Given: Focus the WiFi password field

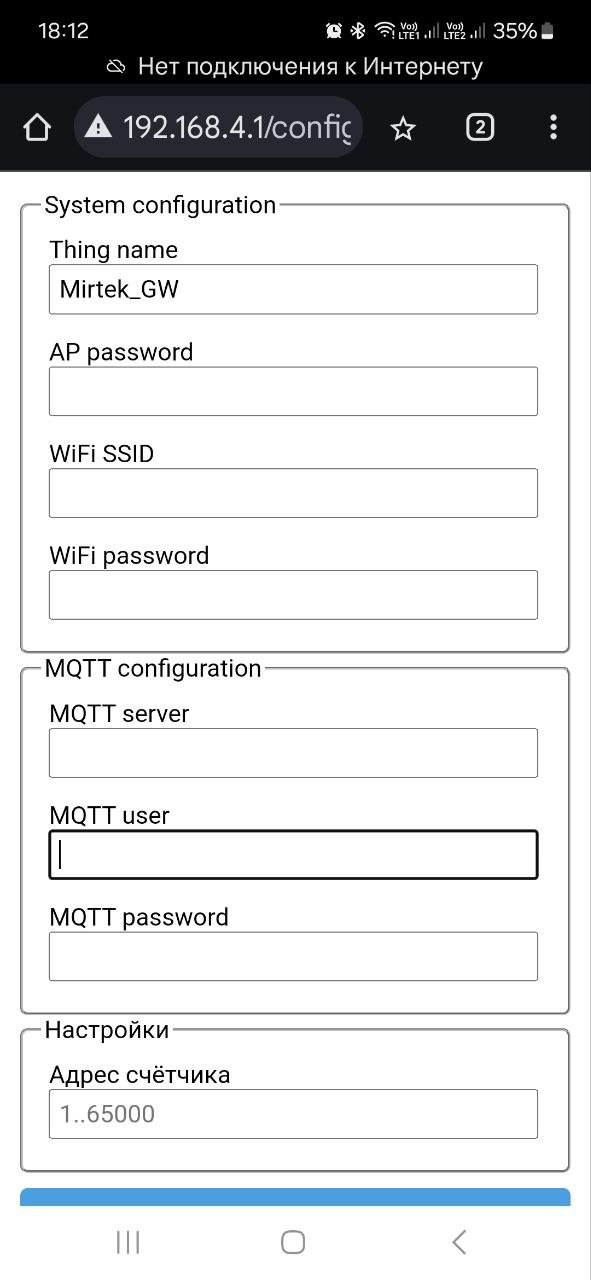Looking at the screenshot, I should point(293,595).
